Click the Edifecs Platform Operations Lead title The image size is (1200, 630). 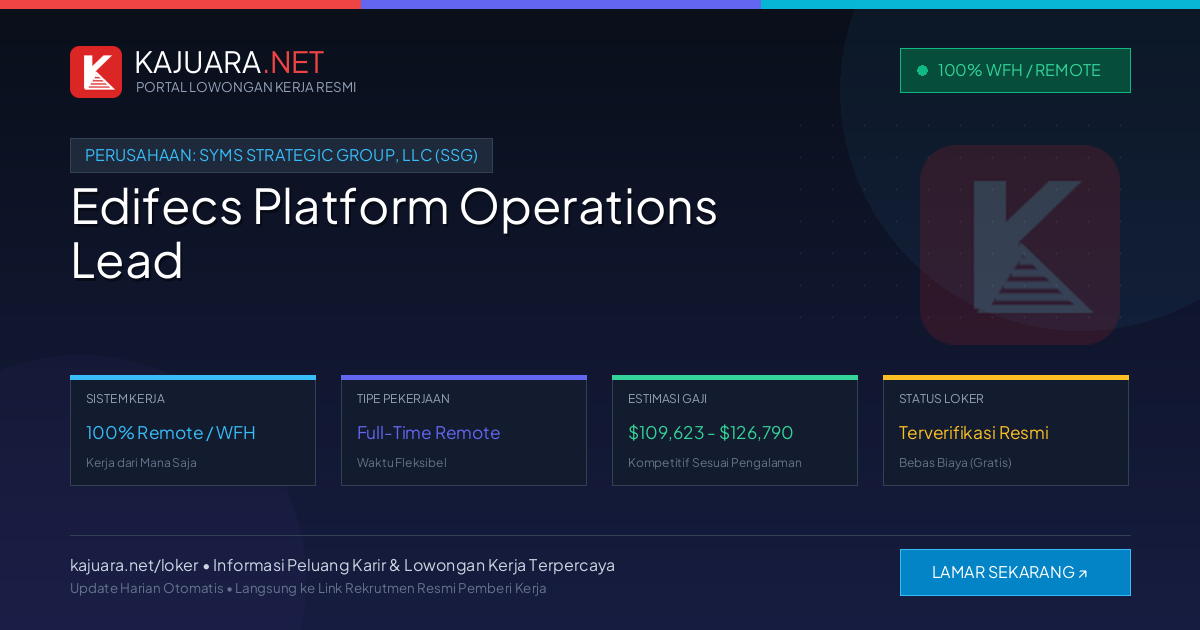[394, 233]
